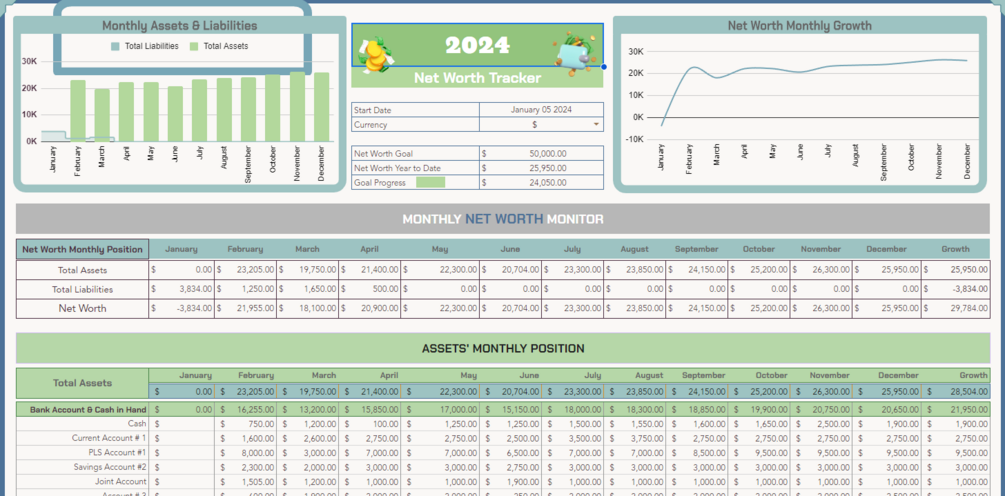Screen dimensions: 1005x496
Task: Click the Total Assets legend swatch in the chart
Action: pyautogui.click(x=194, y=46)
